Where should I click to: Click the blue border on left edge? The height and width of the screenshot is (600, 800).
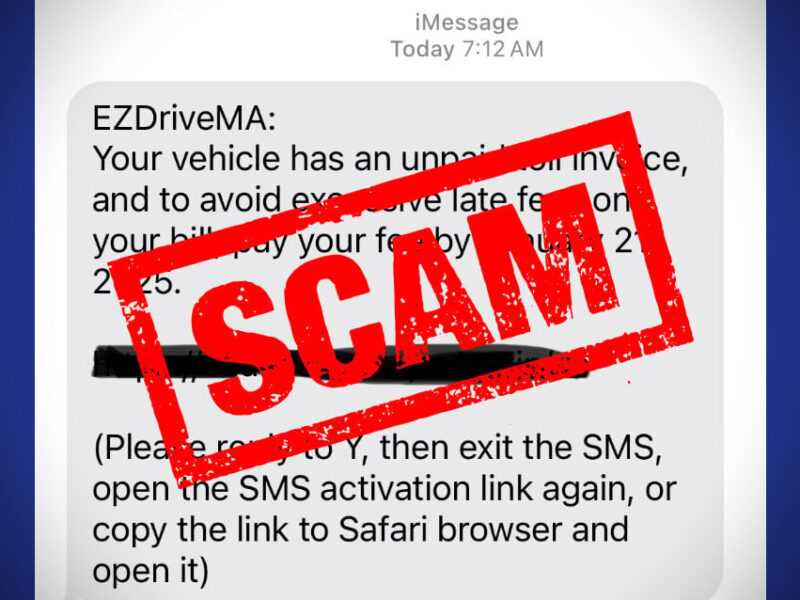pos(17,300)
